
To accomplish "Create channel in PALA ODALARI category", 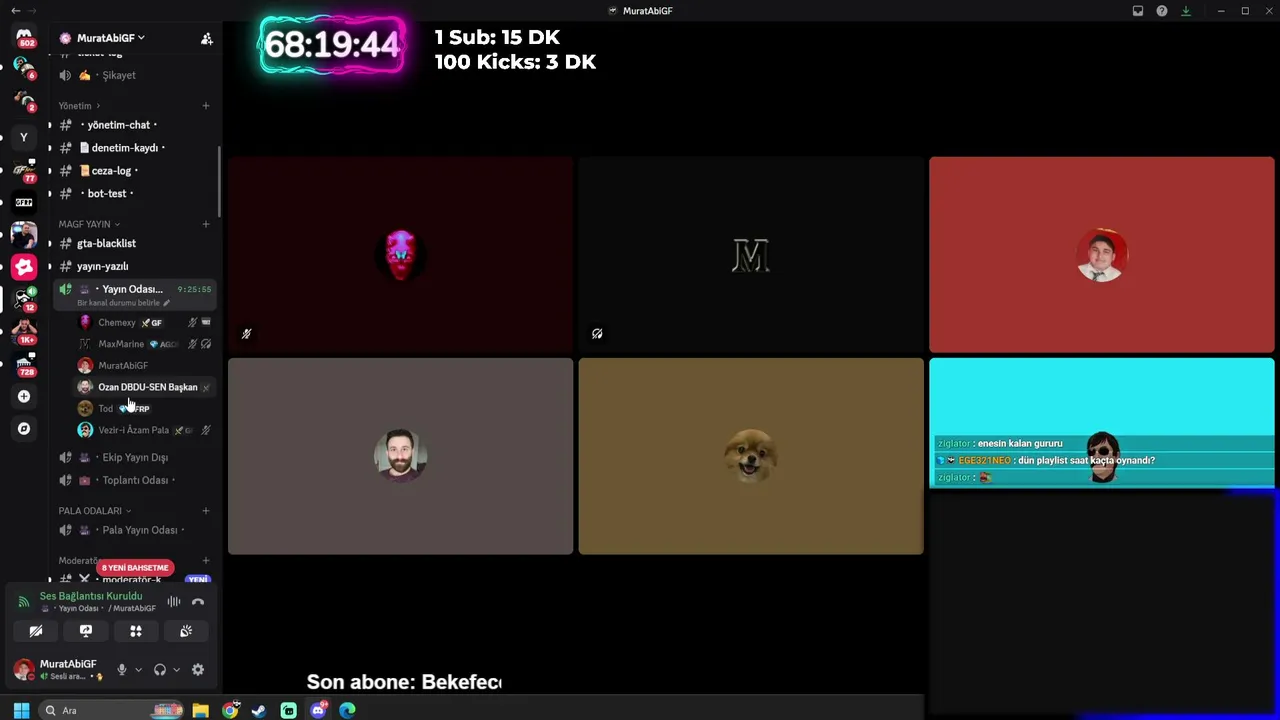I will [206, 511].
